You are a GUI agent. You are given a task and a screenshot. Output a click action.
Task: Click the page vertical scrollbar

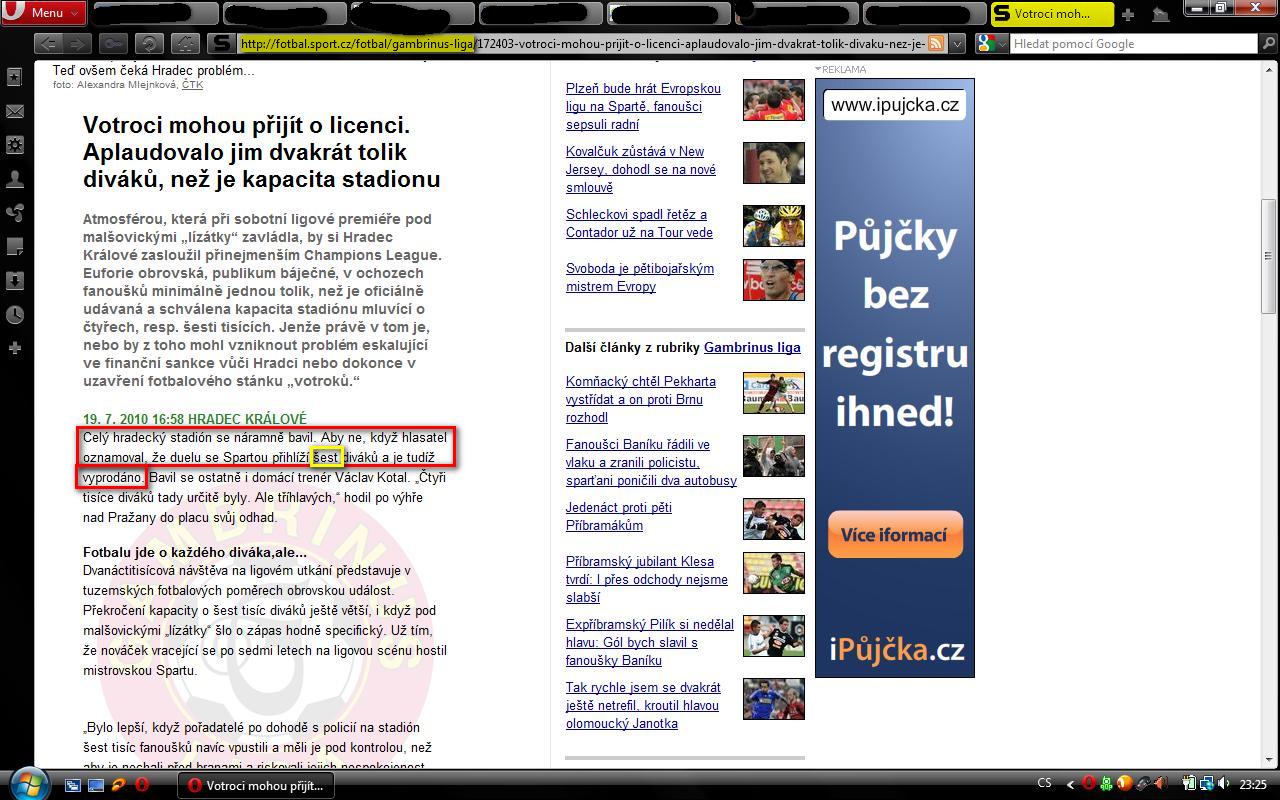click(x=1270, y=400)
